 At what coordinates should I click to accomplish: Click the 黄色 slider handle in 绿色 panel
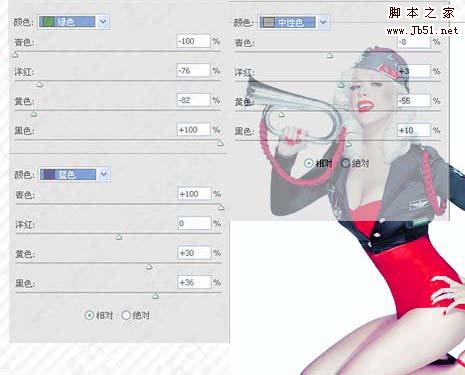34,114
